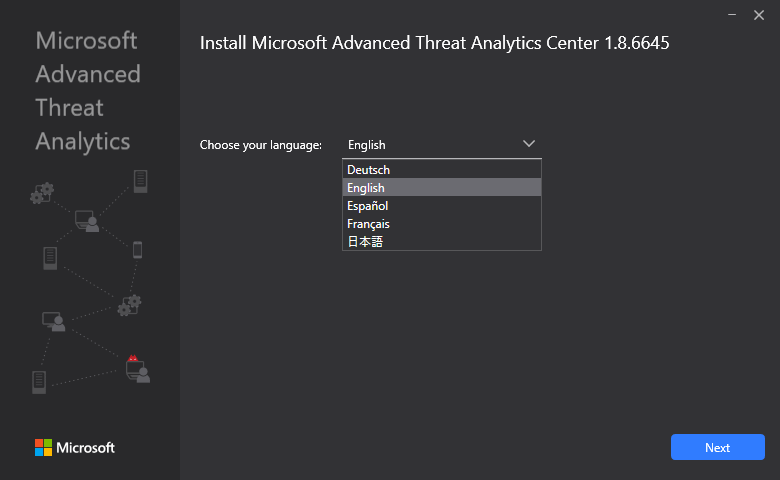Click the Next button
The height and width of the screenshot is (480, 780).
(717, 447)
